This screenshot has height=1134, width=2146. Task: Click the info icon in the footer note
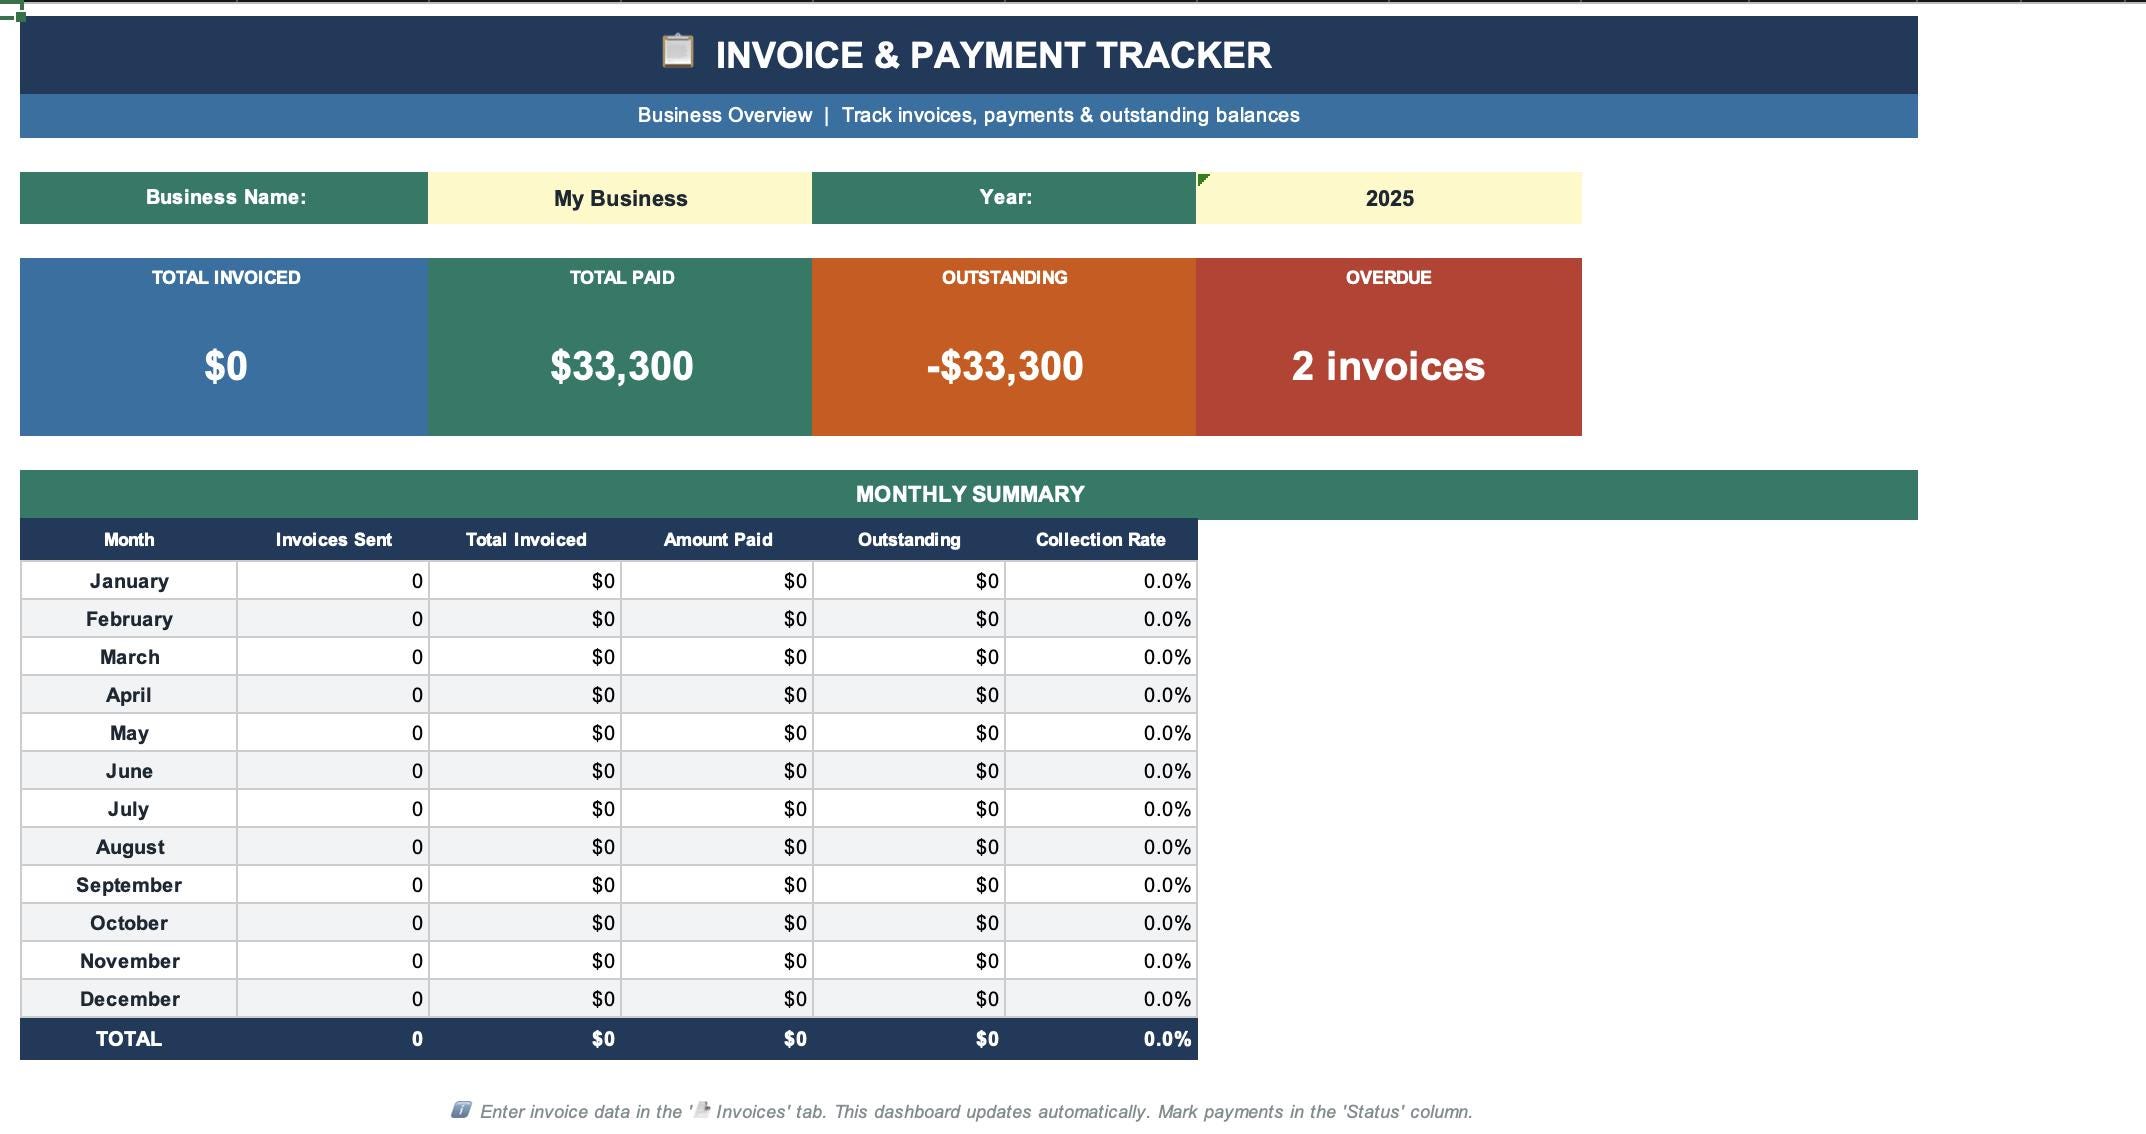tap(461, 1110)
